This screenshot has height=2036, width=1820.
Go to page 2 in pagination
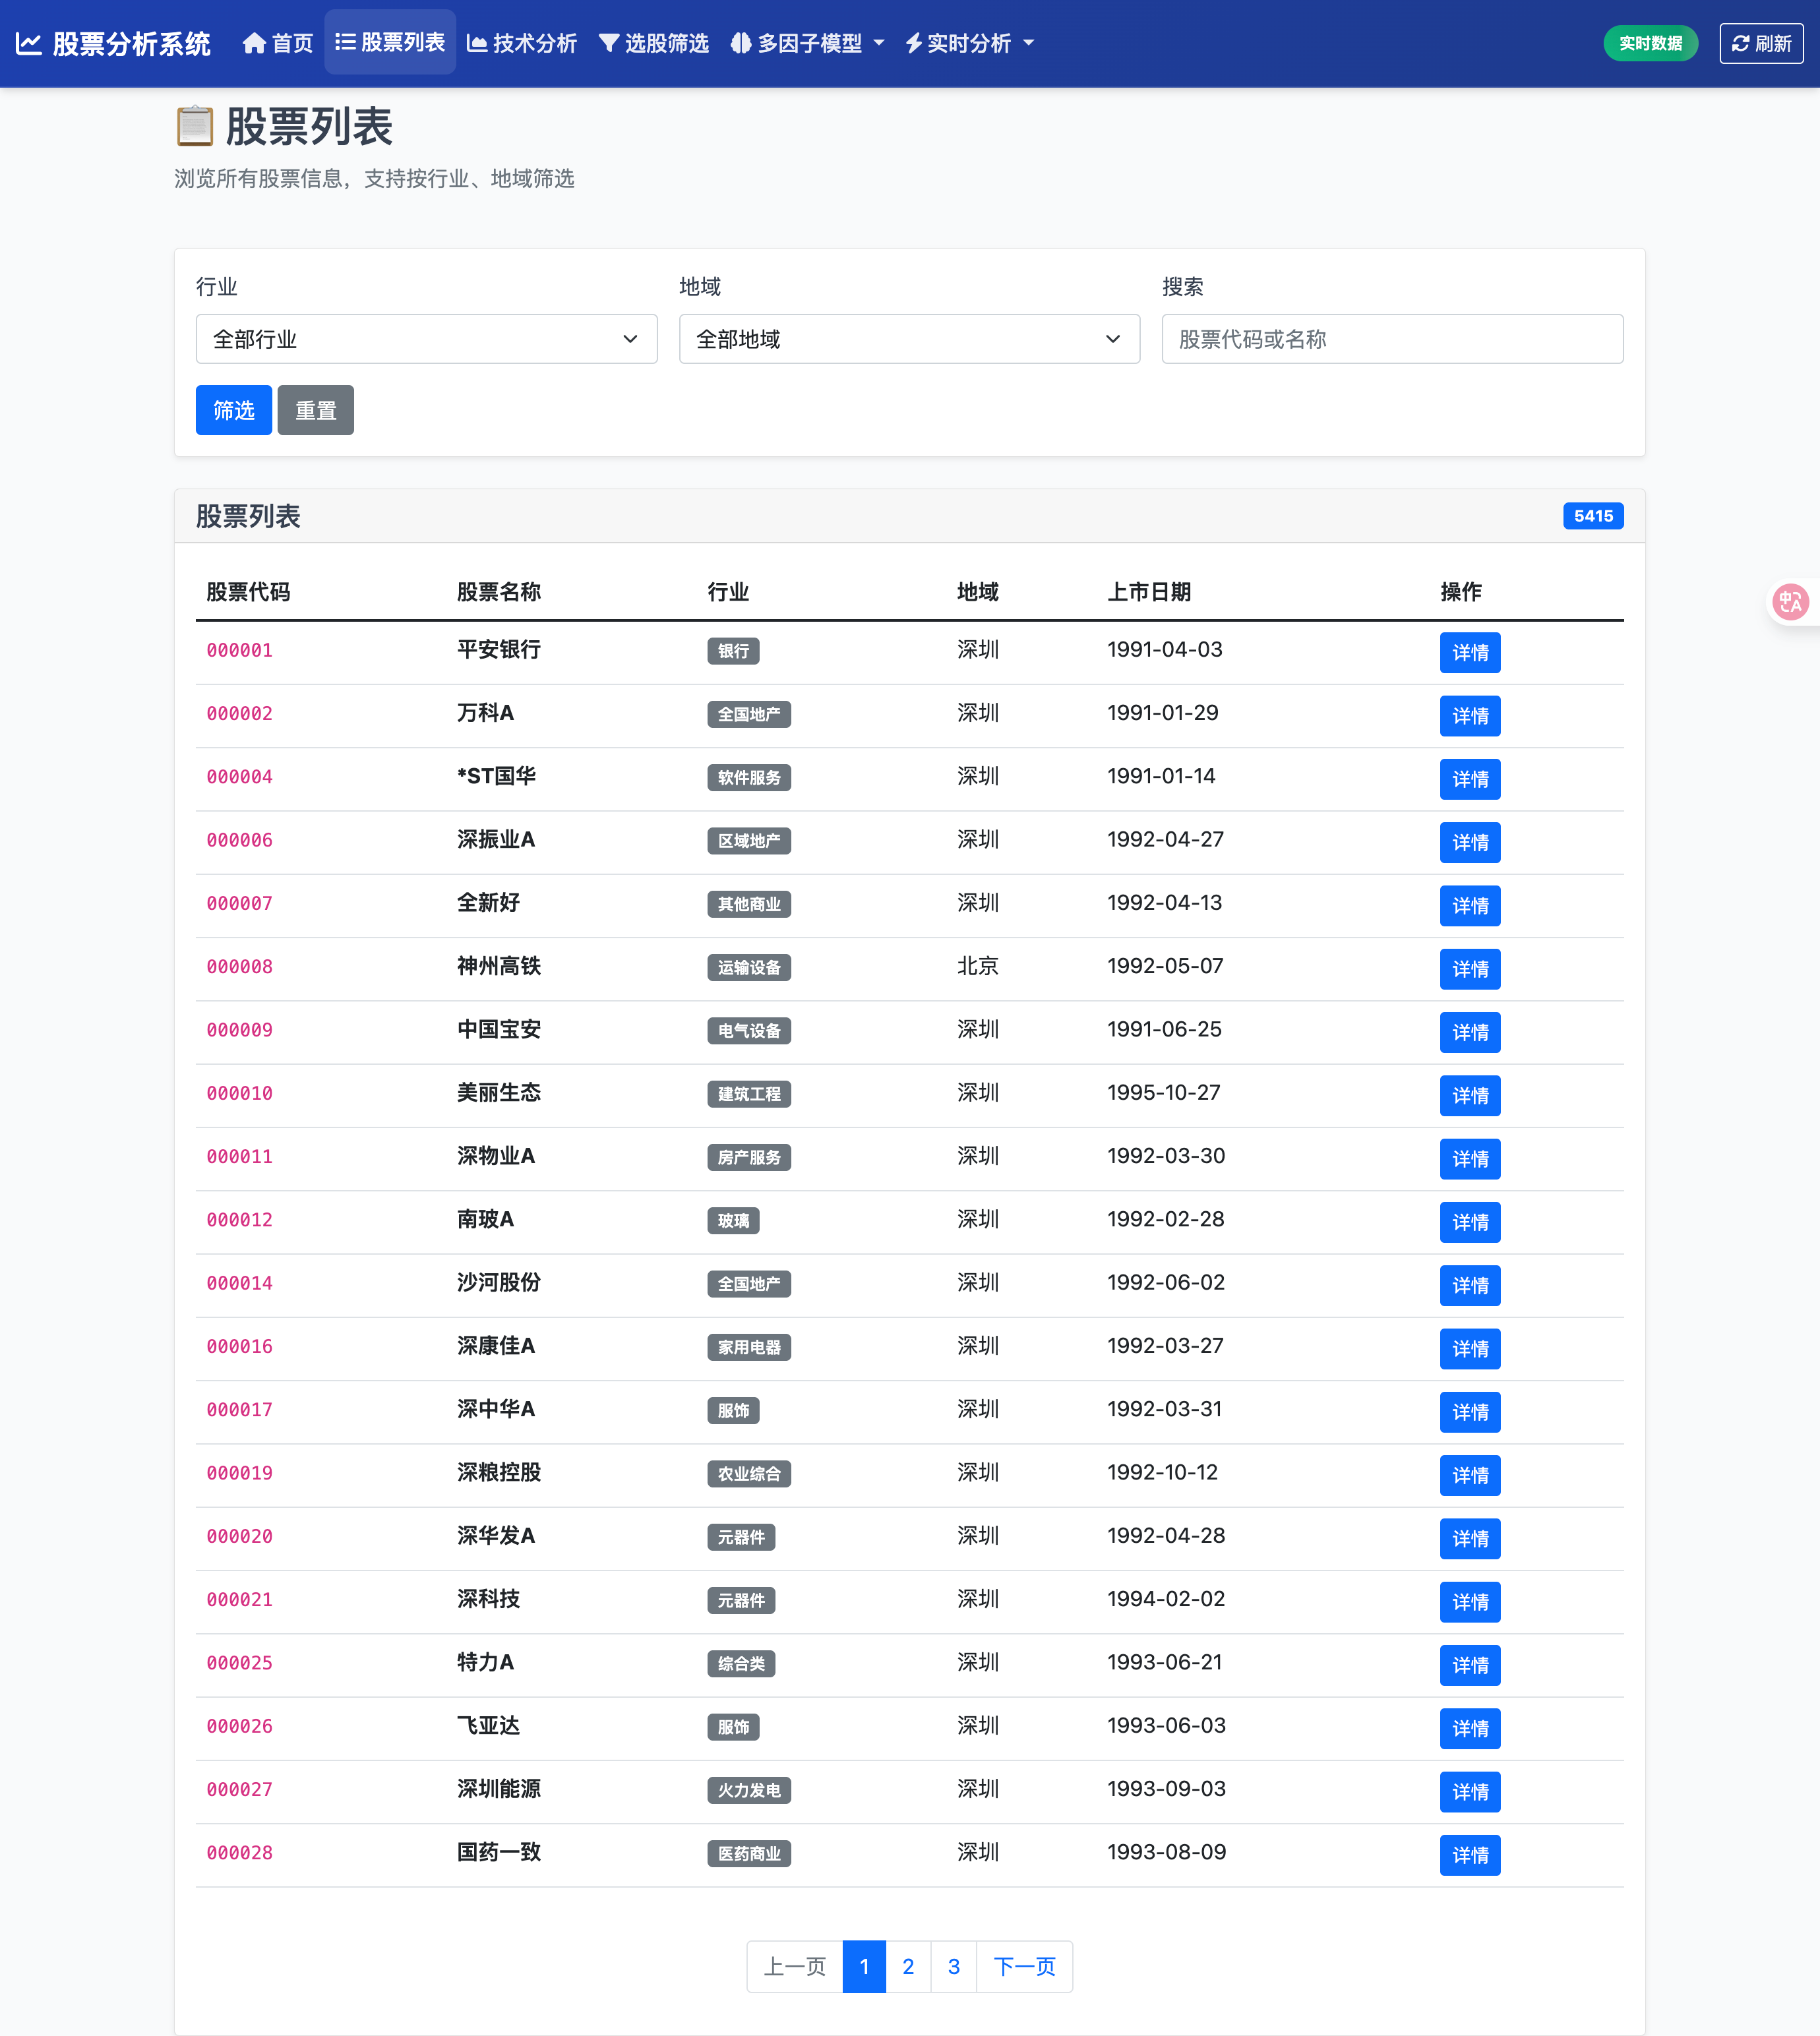coord(908,1966)
